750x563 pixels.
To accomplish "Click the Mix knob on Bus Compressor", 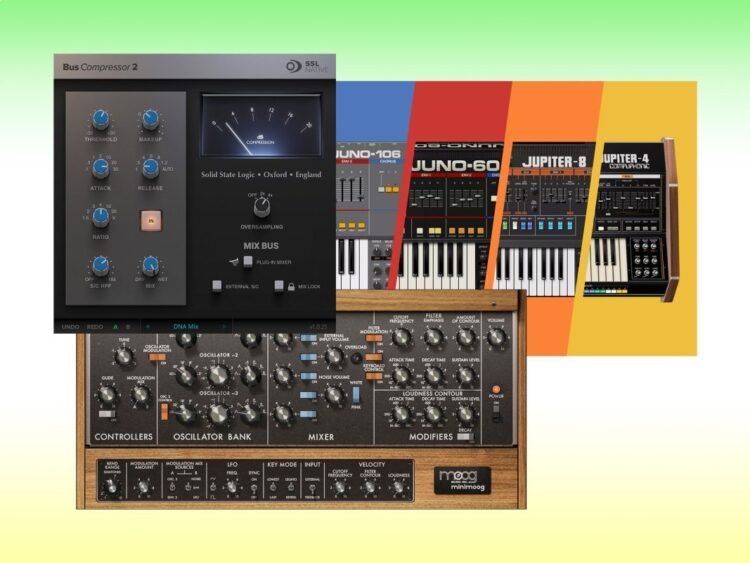I will tap(150, 266).
